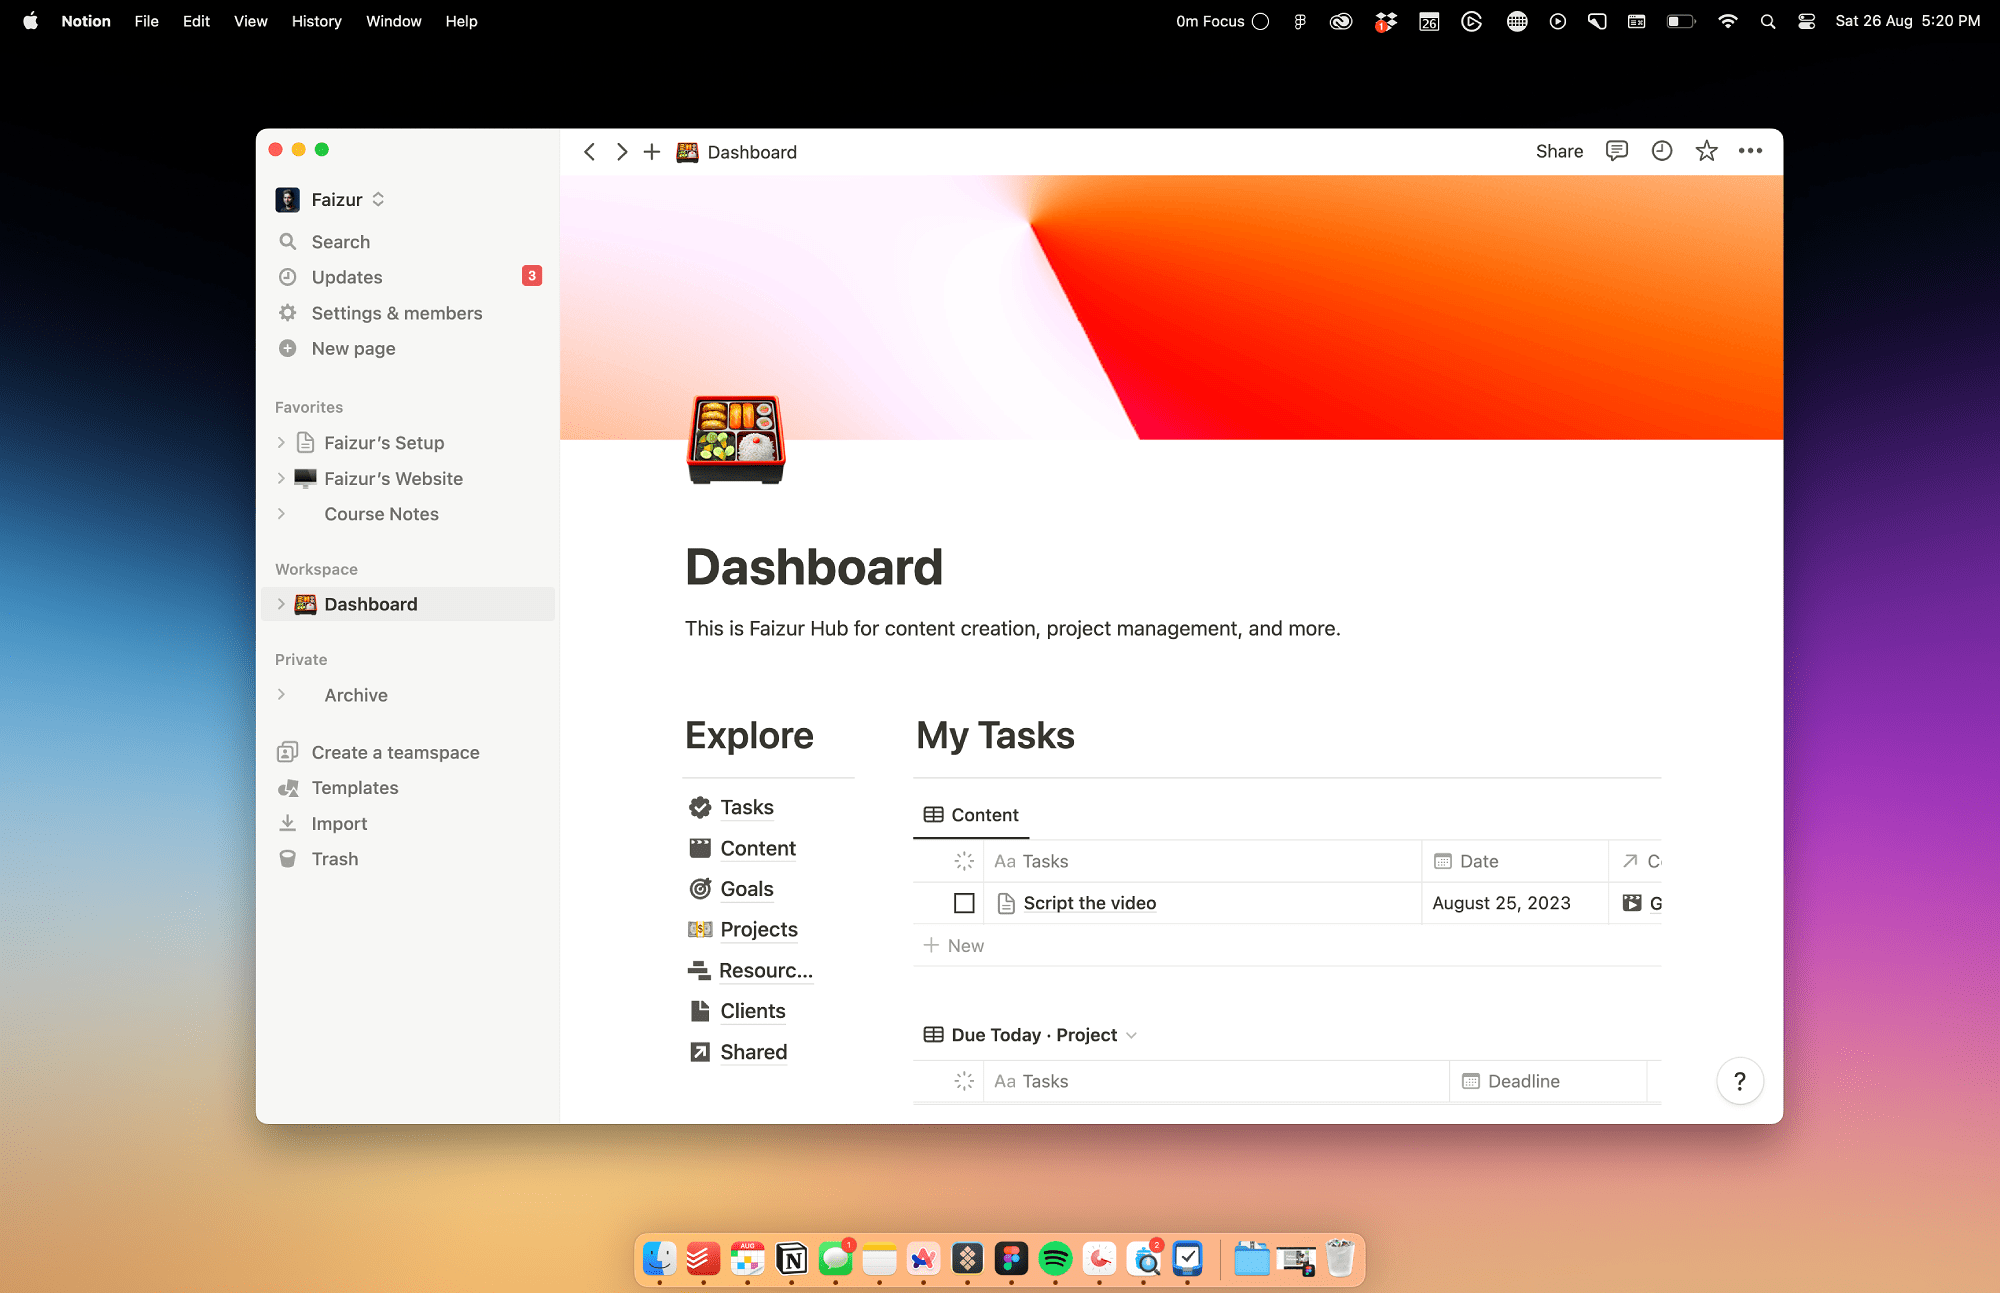Click the history/updates clock icon
This screenshot has height=1293, width=2000.
[1662, 150]
